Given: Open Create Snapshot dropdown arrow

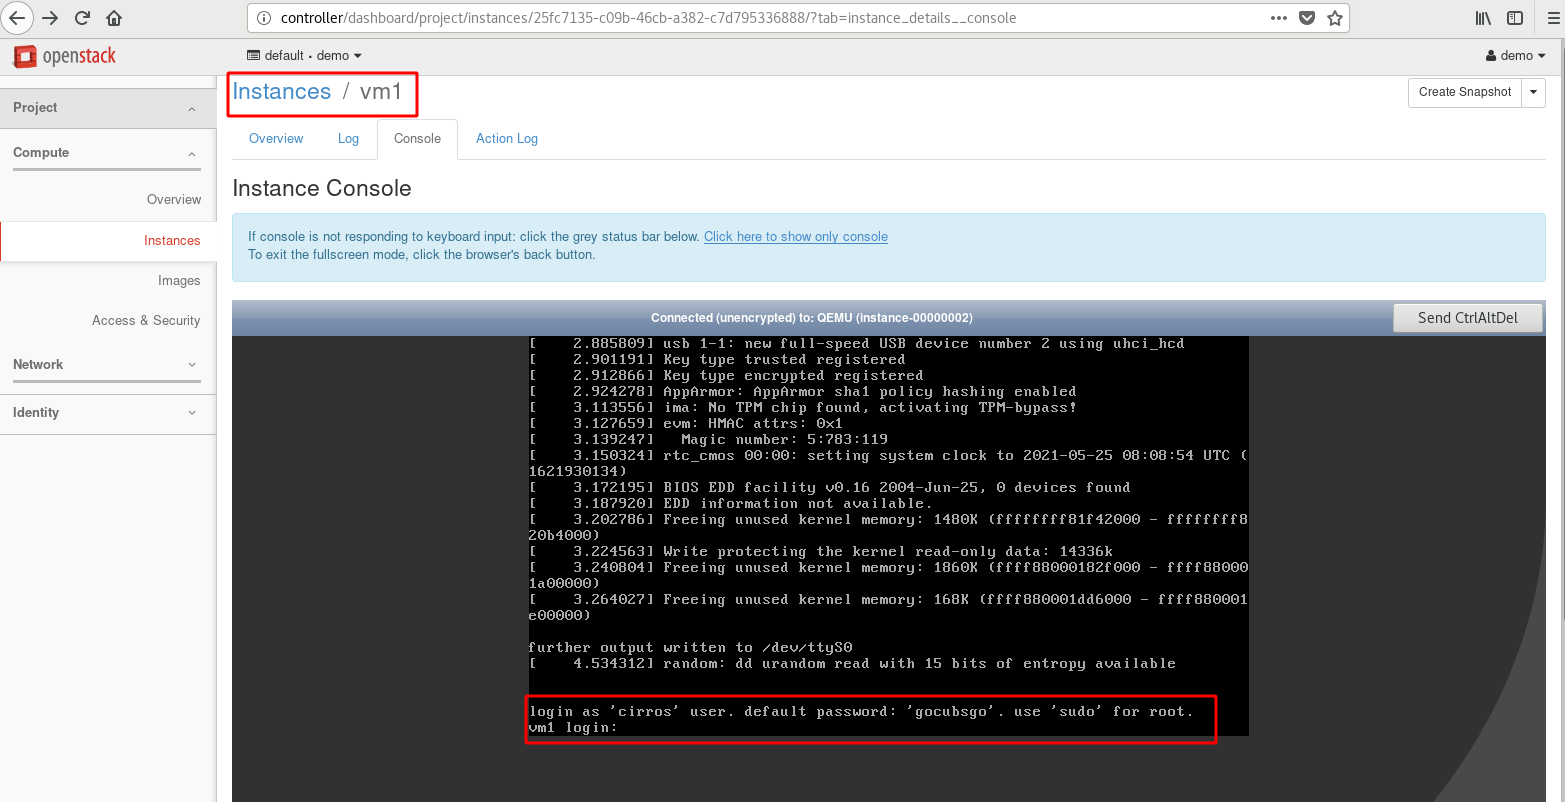Looking at the screenshot, I should tap(1533, 92).
